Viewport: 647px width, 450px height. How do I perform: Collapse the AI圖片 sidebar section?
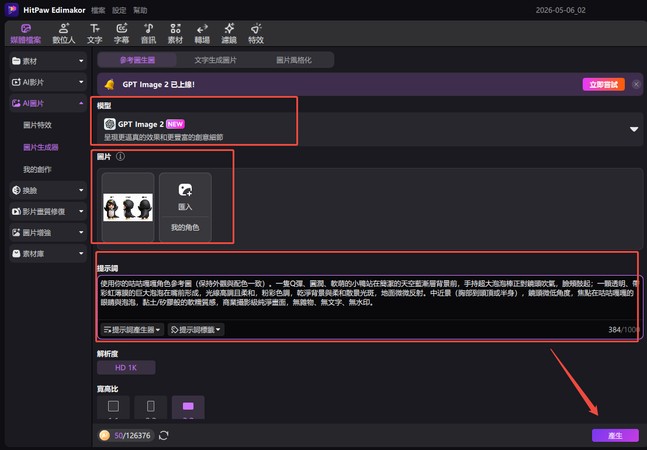[48, 103]
